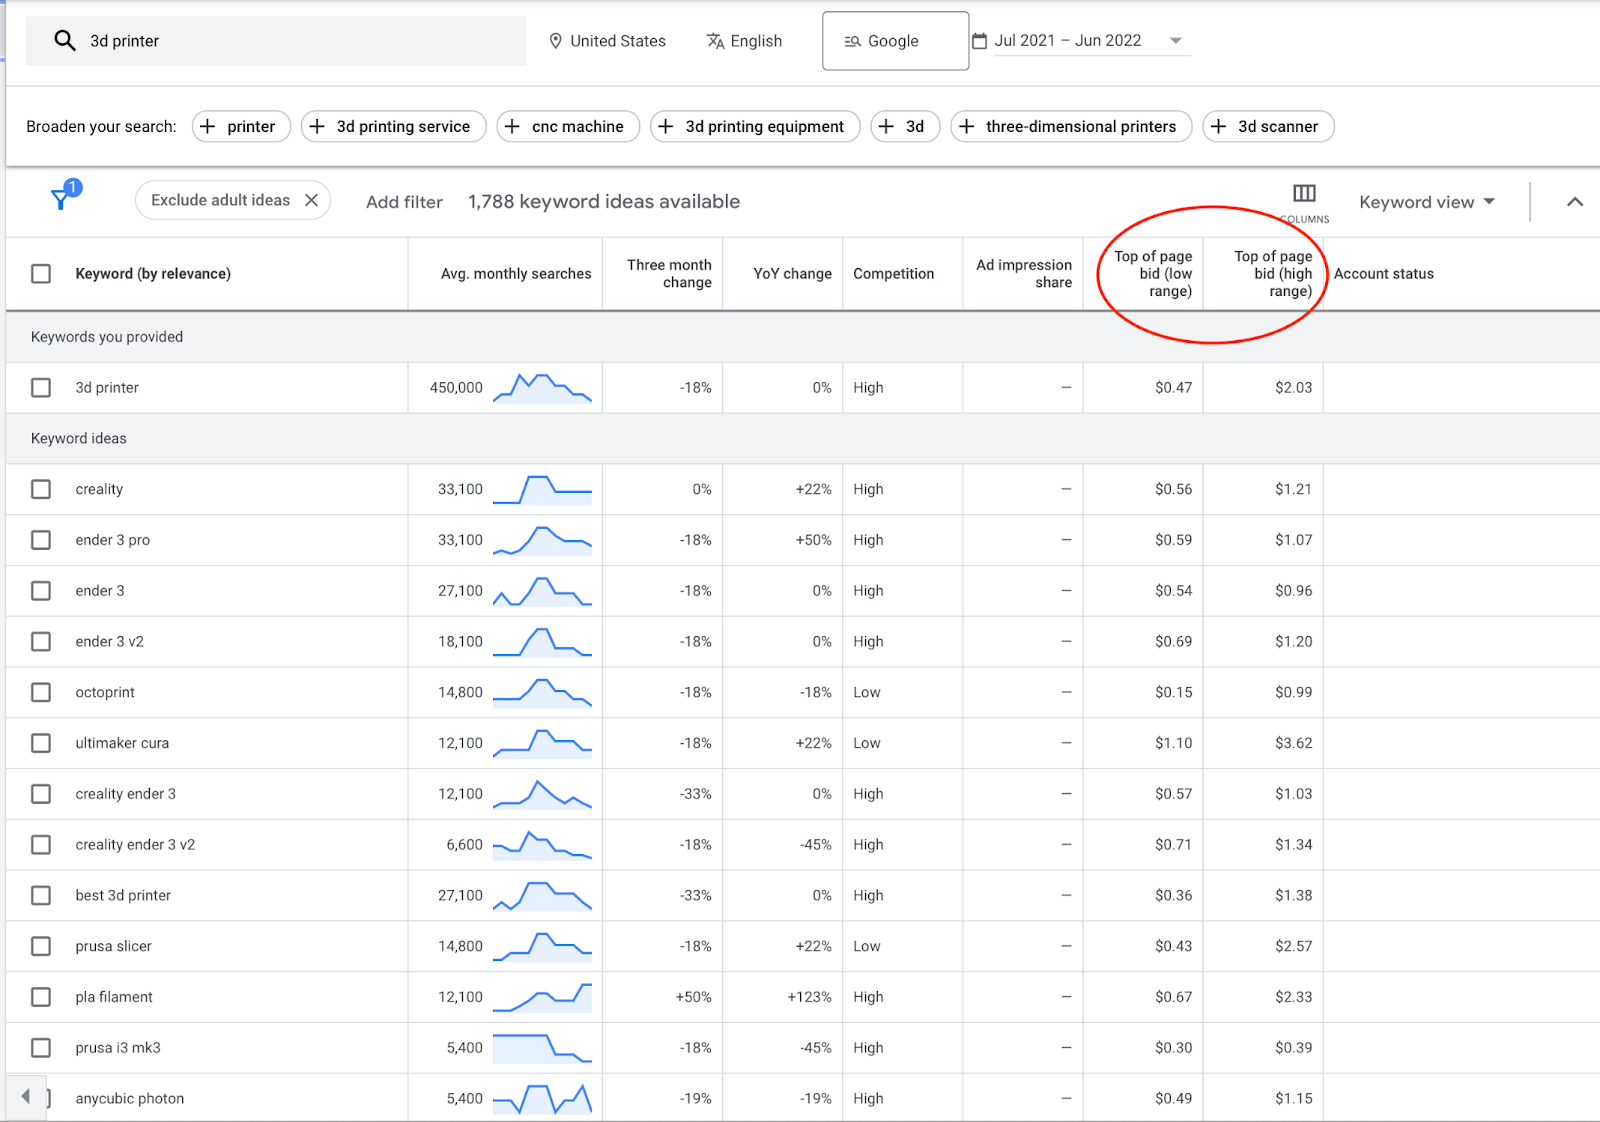Open the Keyword view dropdown
1600x1122 pixels.
[1426, 202]
